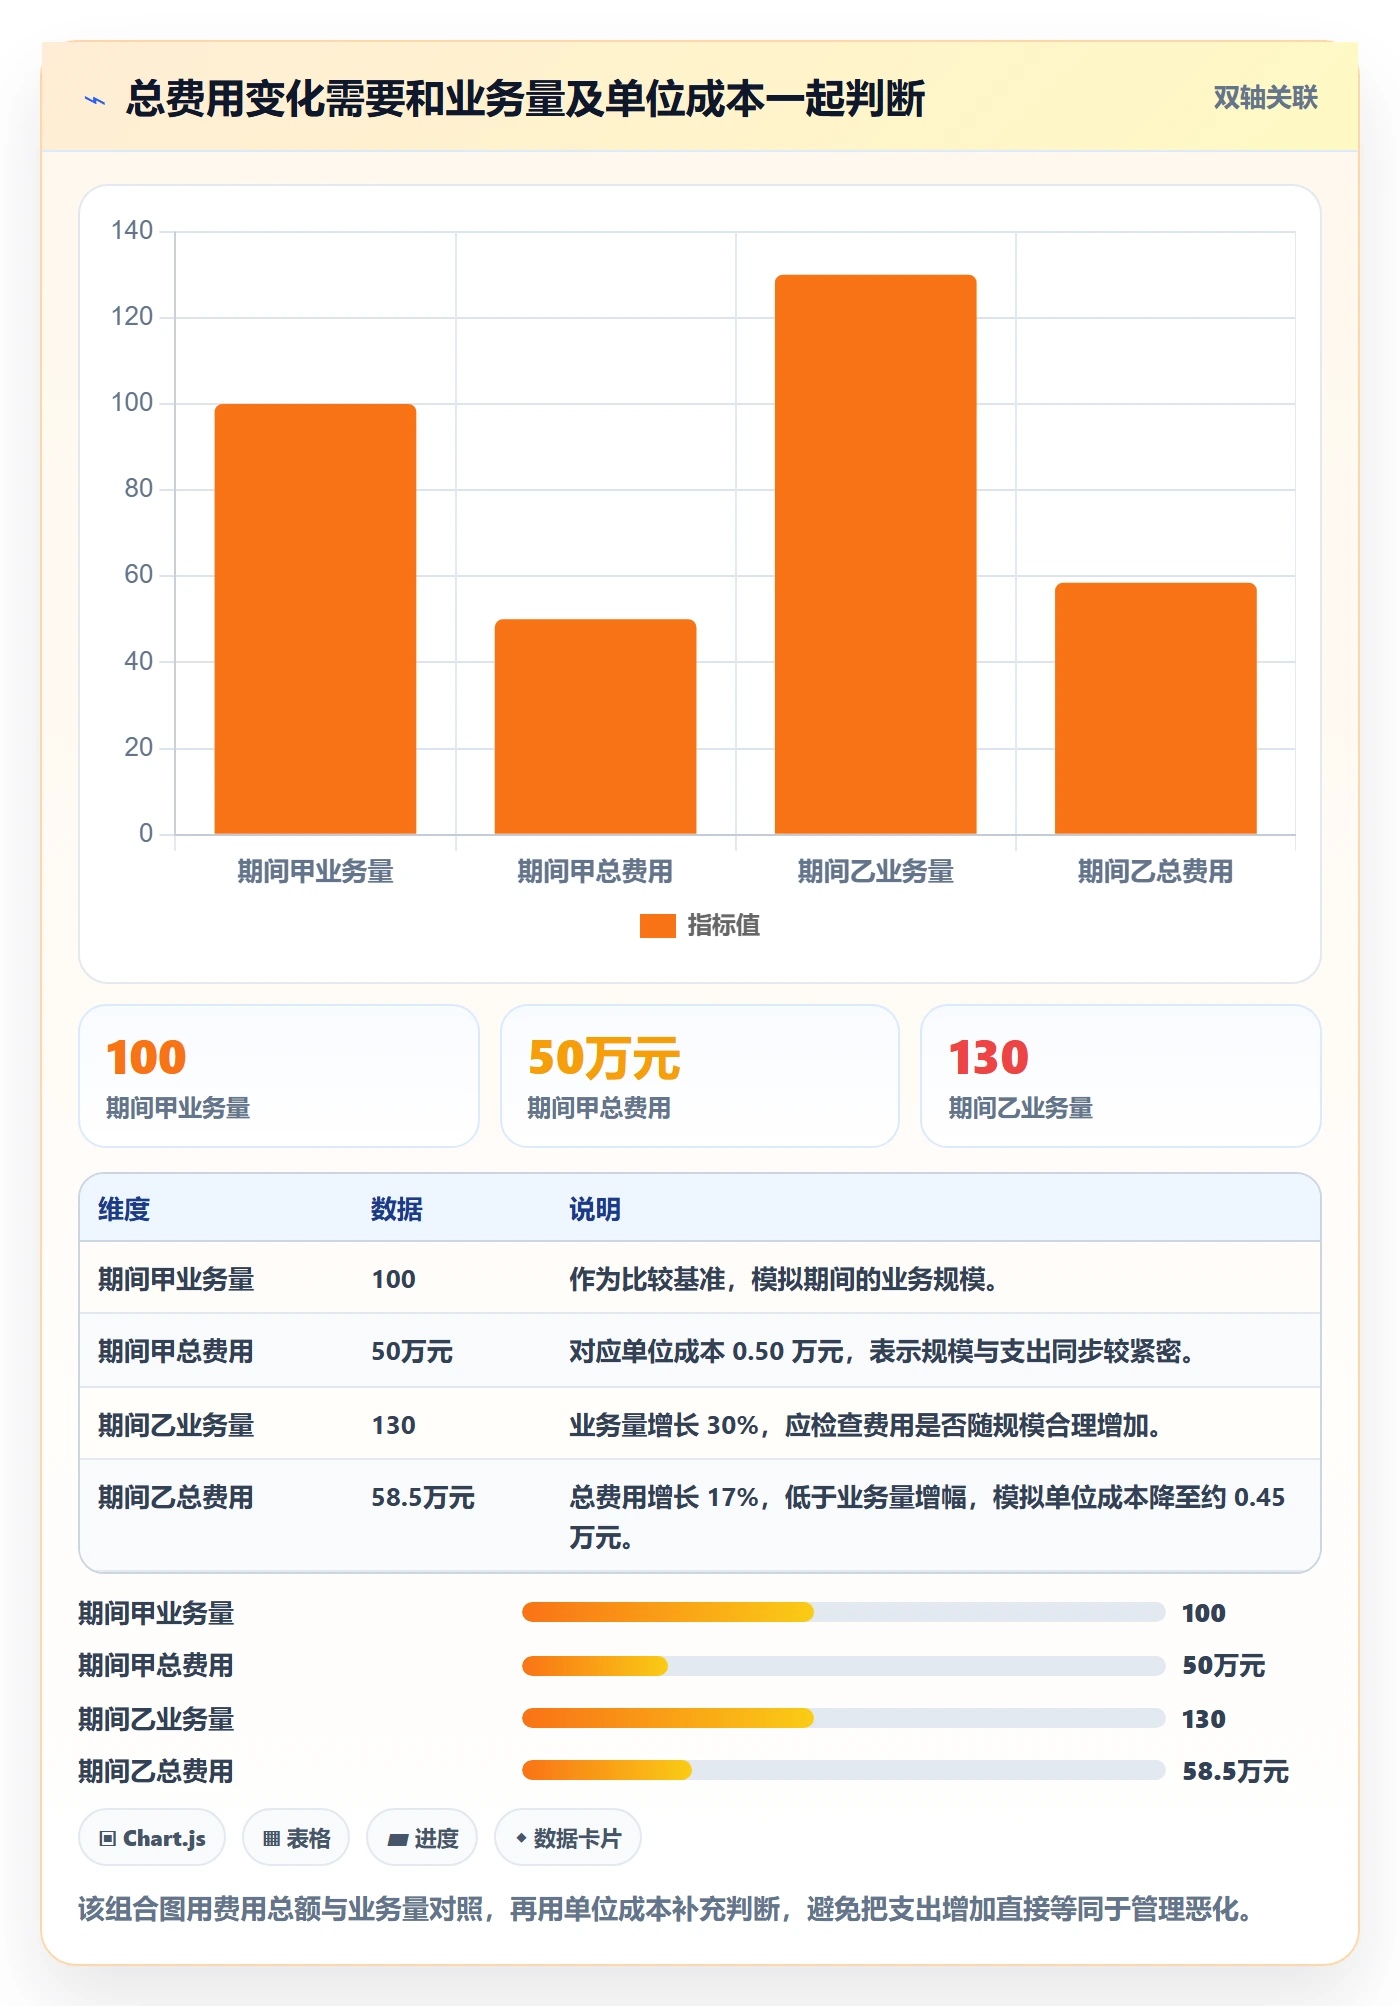This screenshot has height=2006, width=1400.
Task: Click the 58.5万元 value beside the progress bar
Action: coord(1235,1771)
